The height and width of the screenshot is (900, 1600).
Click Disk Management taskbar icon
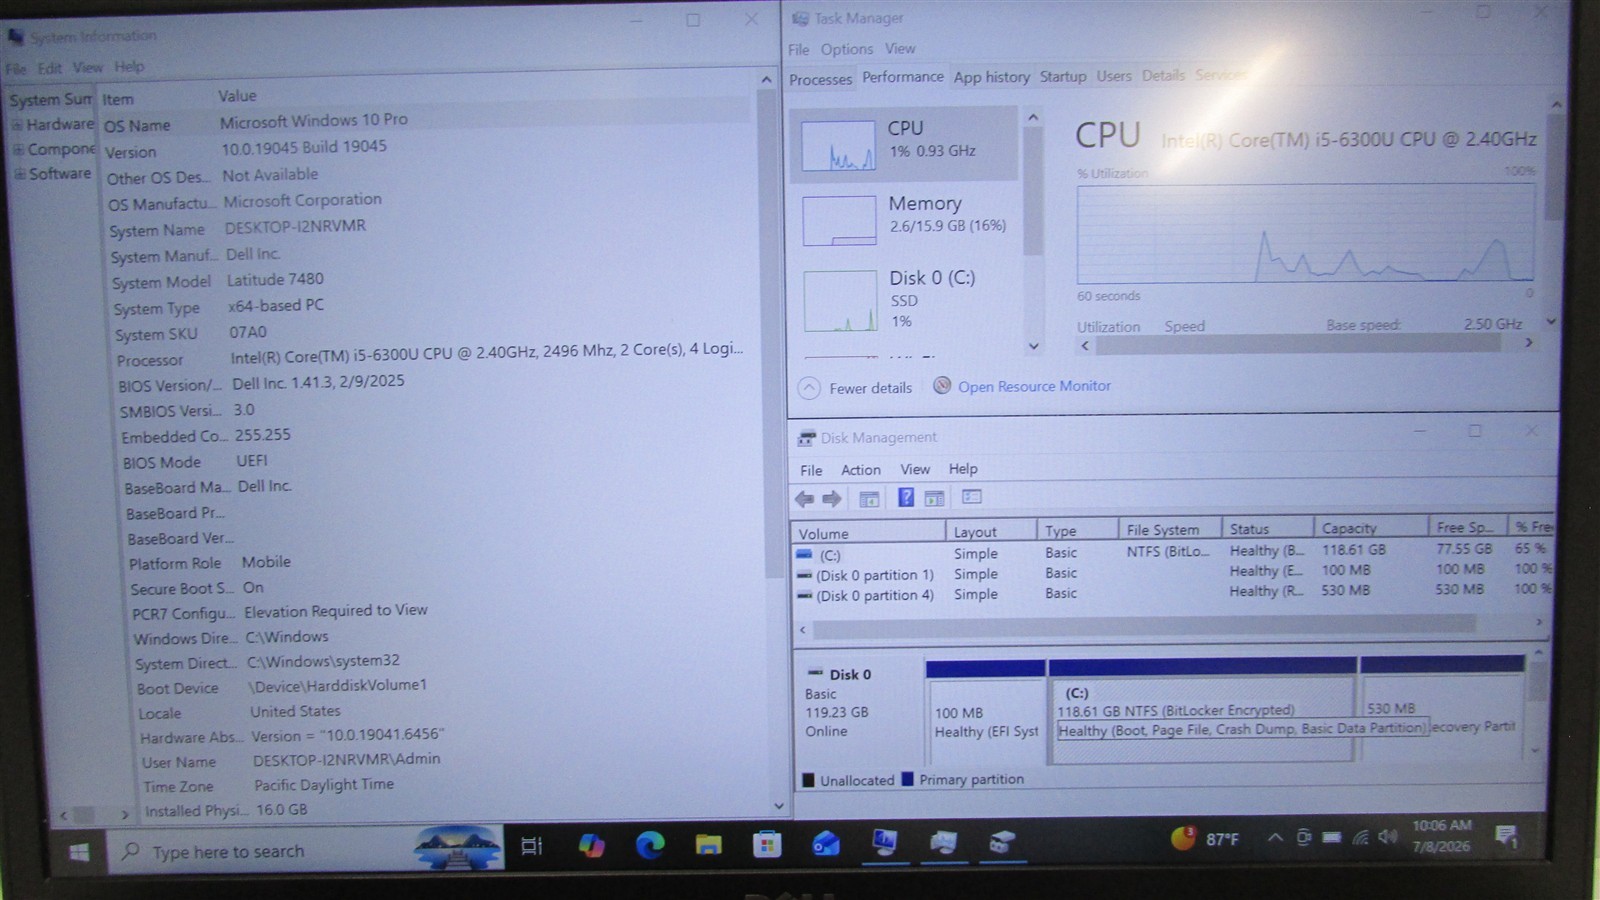tap(1001, 842)
